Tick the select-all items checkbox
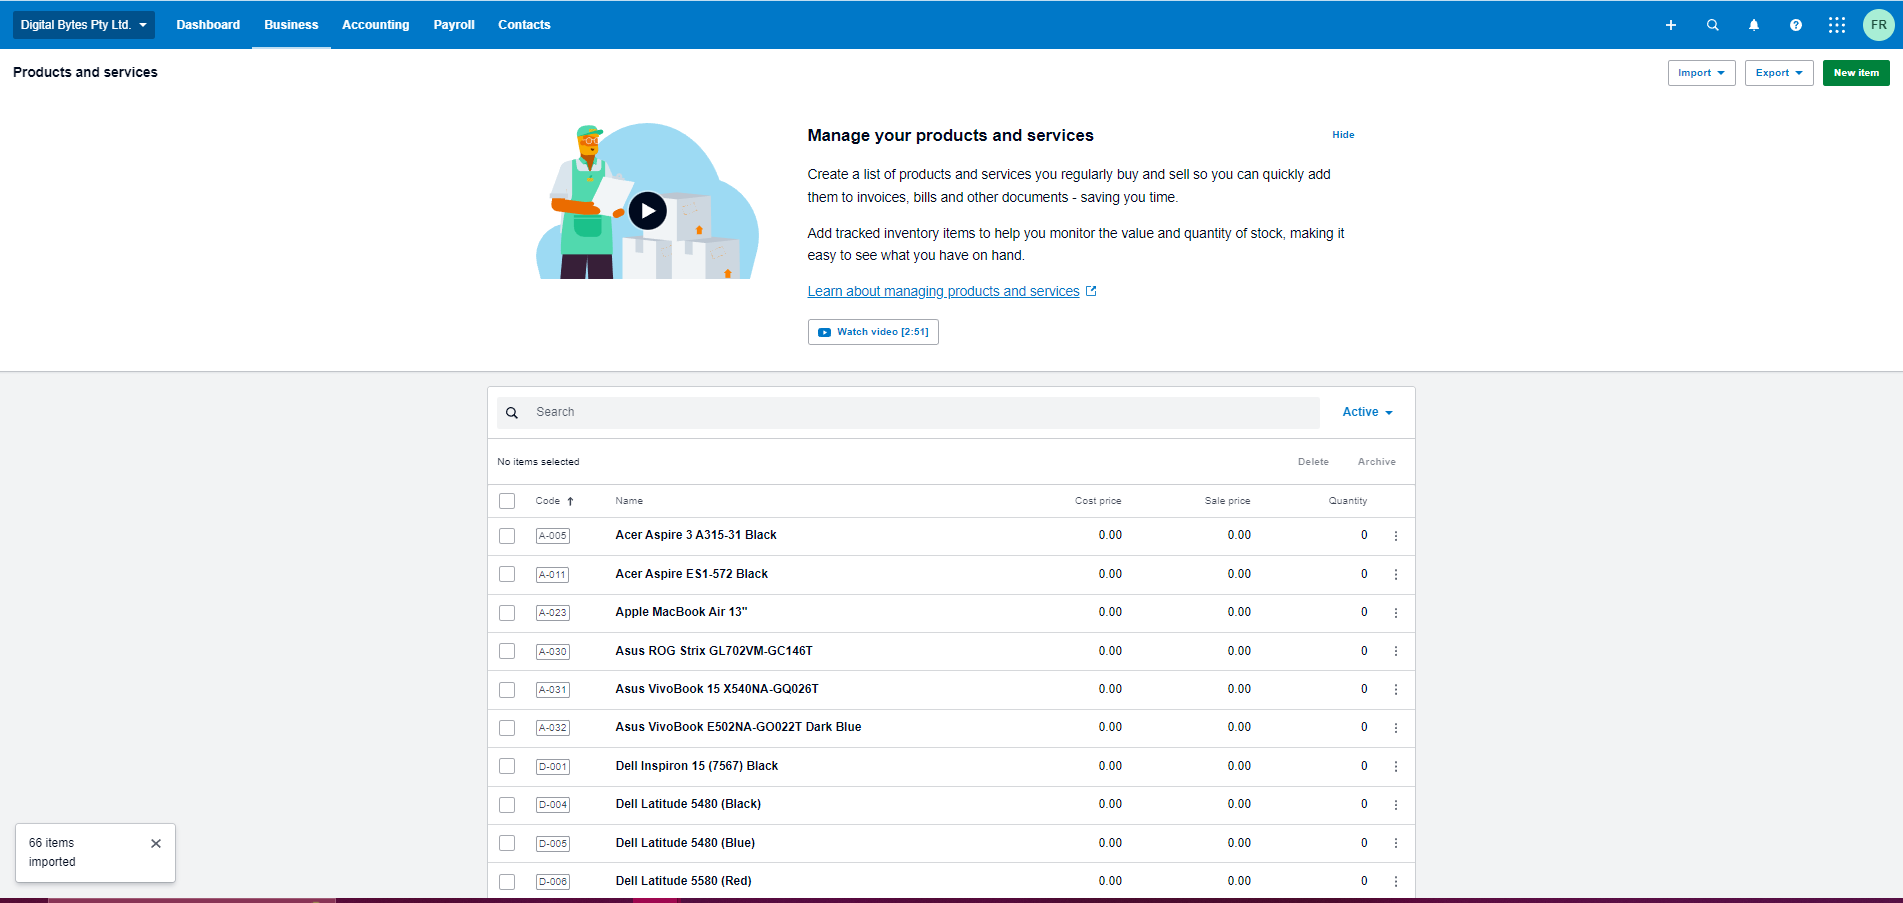This screenshot has width=1903, height=903. pyautogui.click(x=507, y=501)
